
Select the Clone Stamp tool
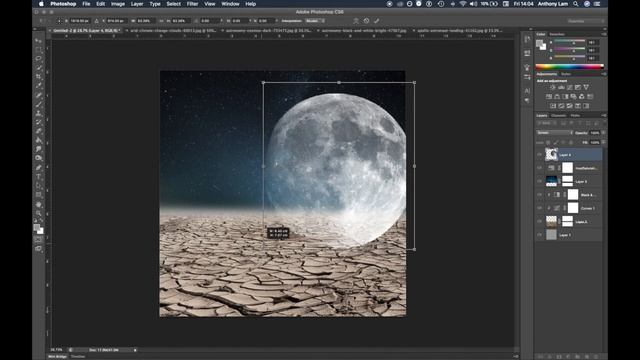(x=38, y=113)
